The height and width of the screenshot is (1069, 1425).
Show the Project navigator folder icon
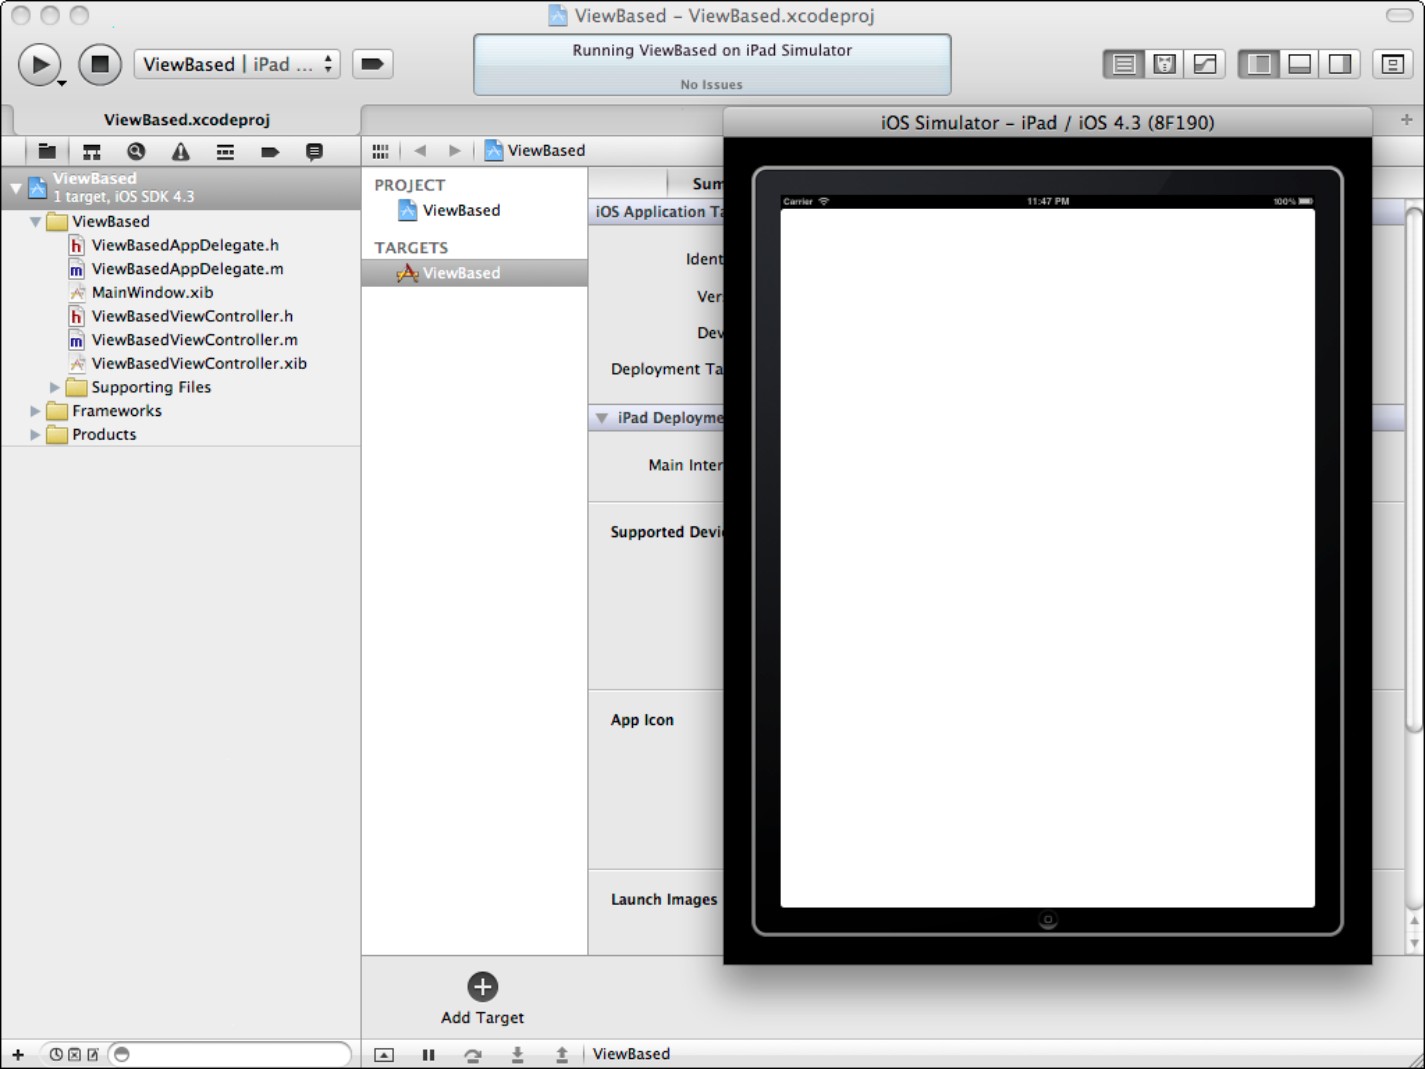(x=47, y=152)
